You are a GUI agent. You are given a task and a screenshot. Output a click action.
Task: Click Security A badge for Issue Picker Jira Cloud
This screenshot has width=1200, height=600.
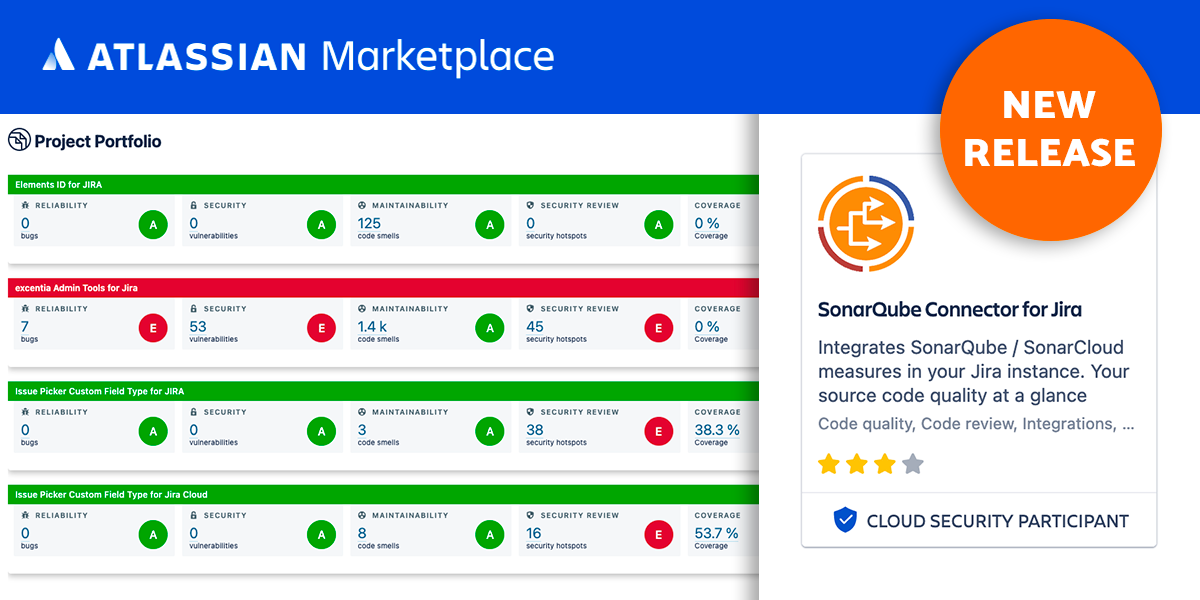click(x=321, y=535)
